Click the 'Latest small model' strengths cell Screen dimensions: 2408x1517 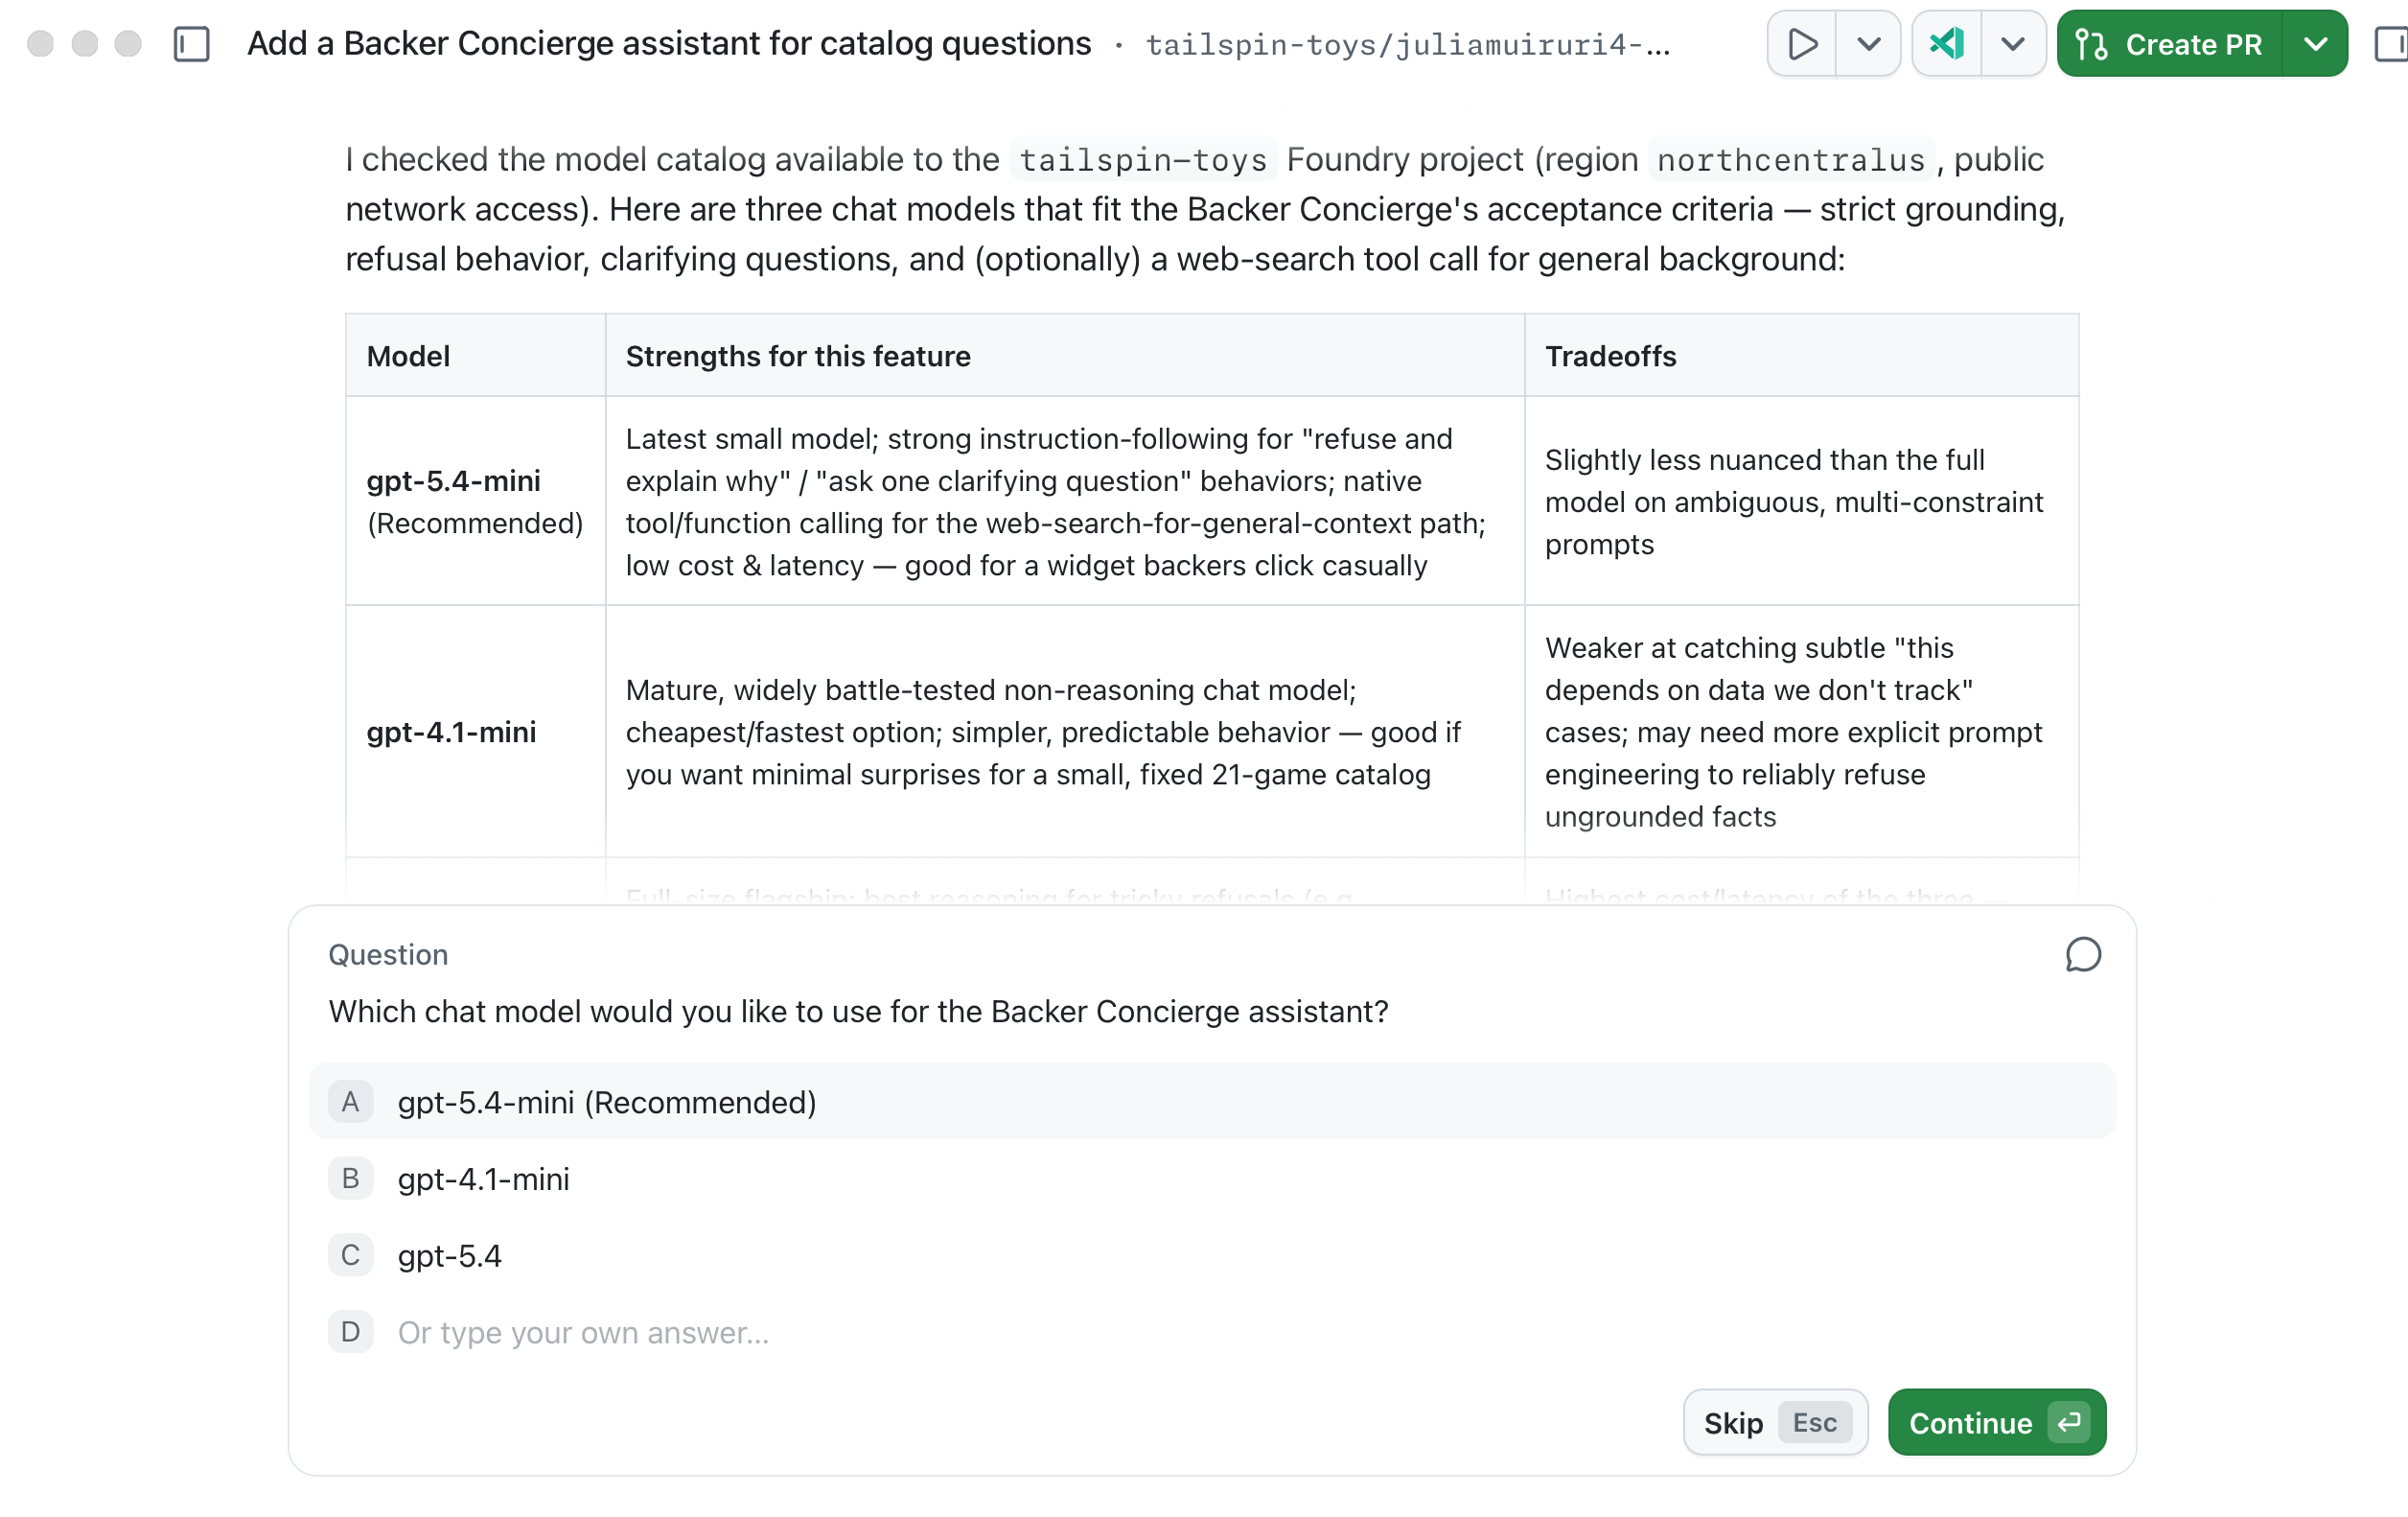[x=1064, y=501]
